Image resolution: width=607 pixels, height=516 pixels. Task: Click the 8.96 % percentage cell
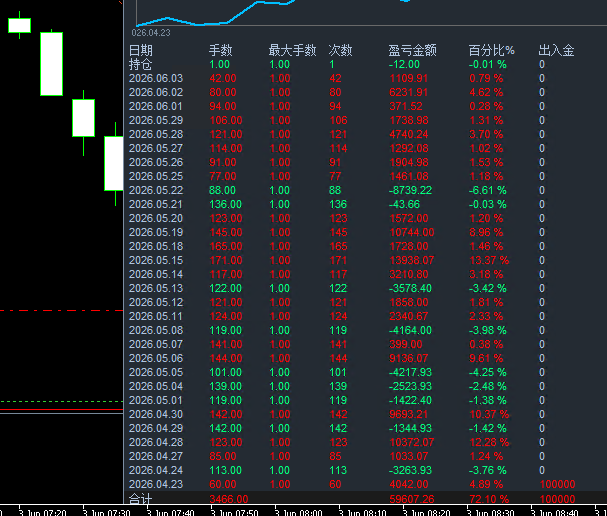pyautogui.click(x=486, y=232)
